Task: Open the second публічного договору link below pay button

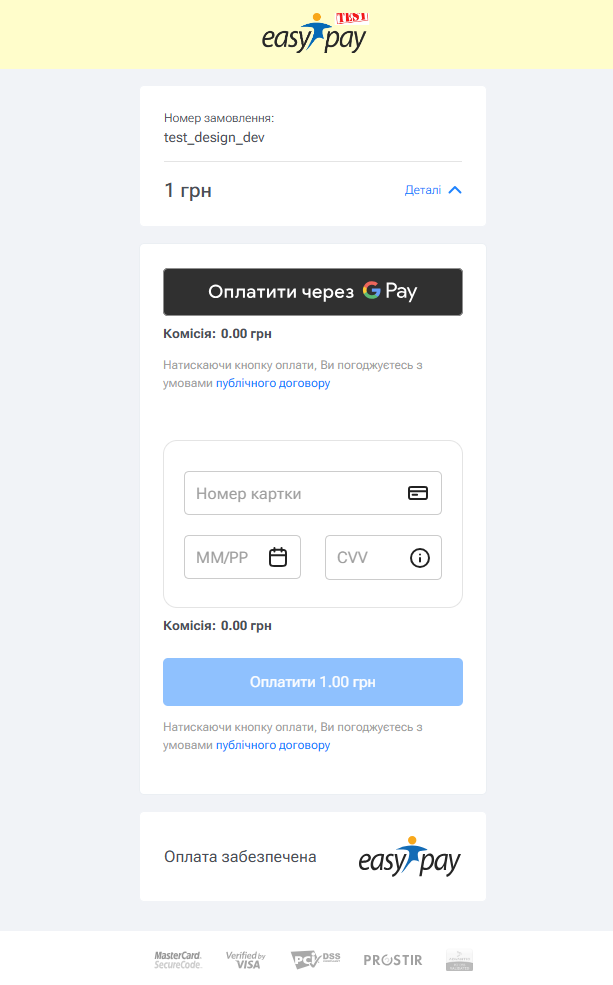Action: click(x=273, y=745)
